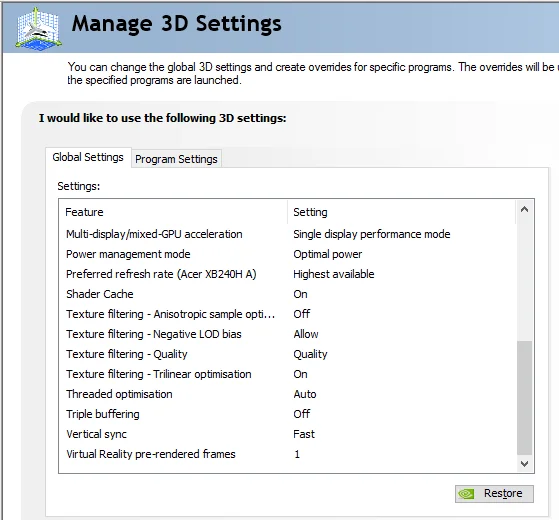Change the Texture filtering Quality setting value
This screenshot has width=559, height=520.
(310, 354)
